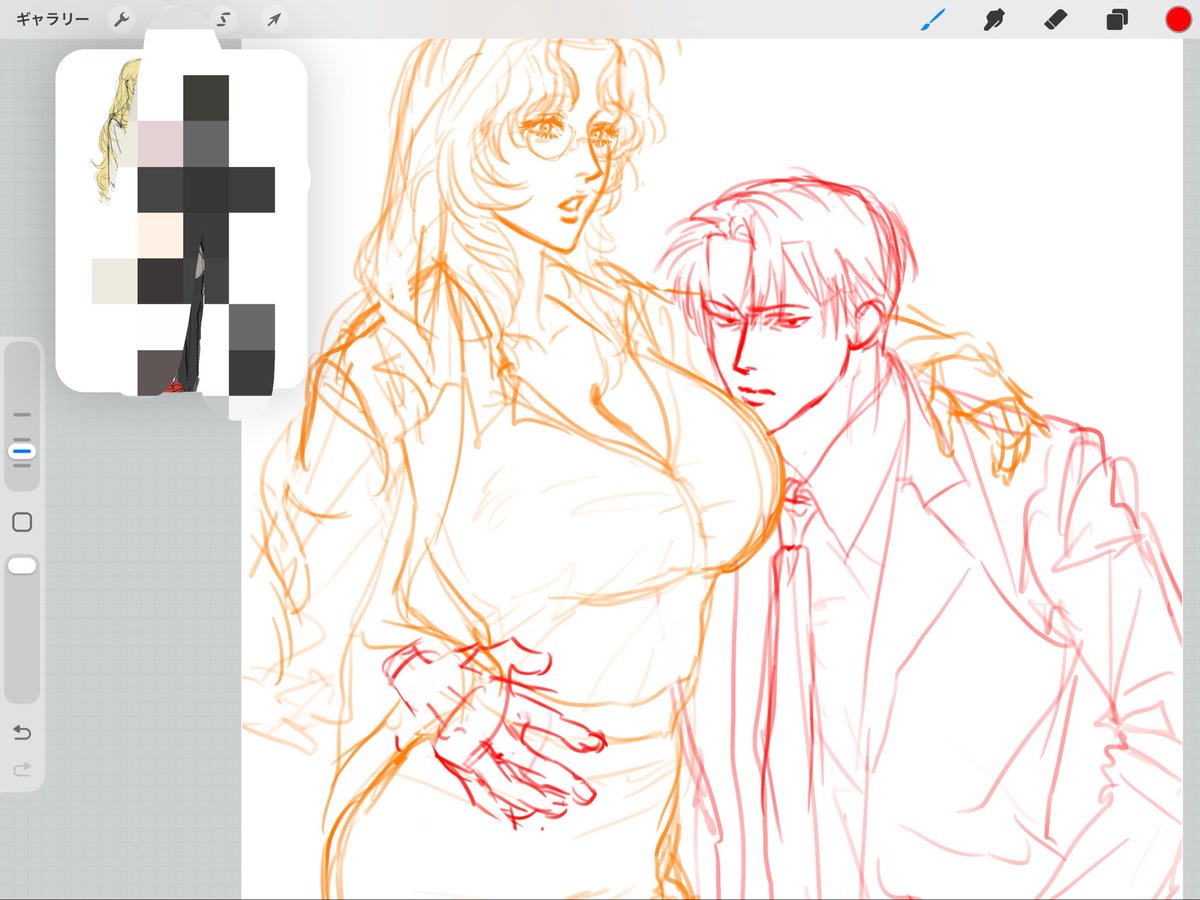Tap the floating reference image thumbnail
1200x900 pixels.
(x=181, y=221)
